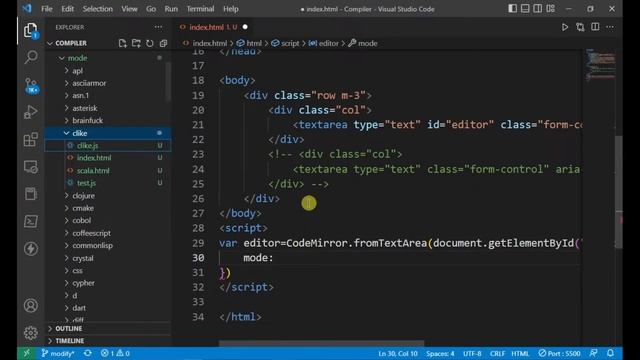Open changes compare icon in editor toolbar
Viewport: 640px width, 360px height.
coord(580,27)
